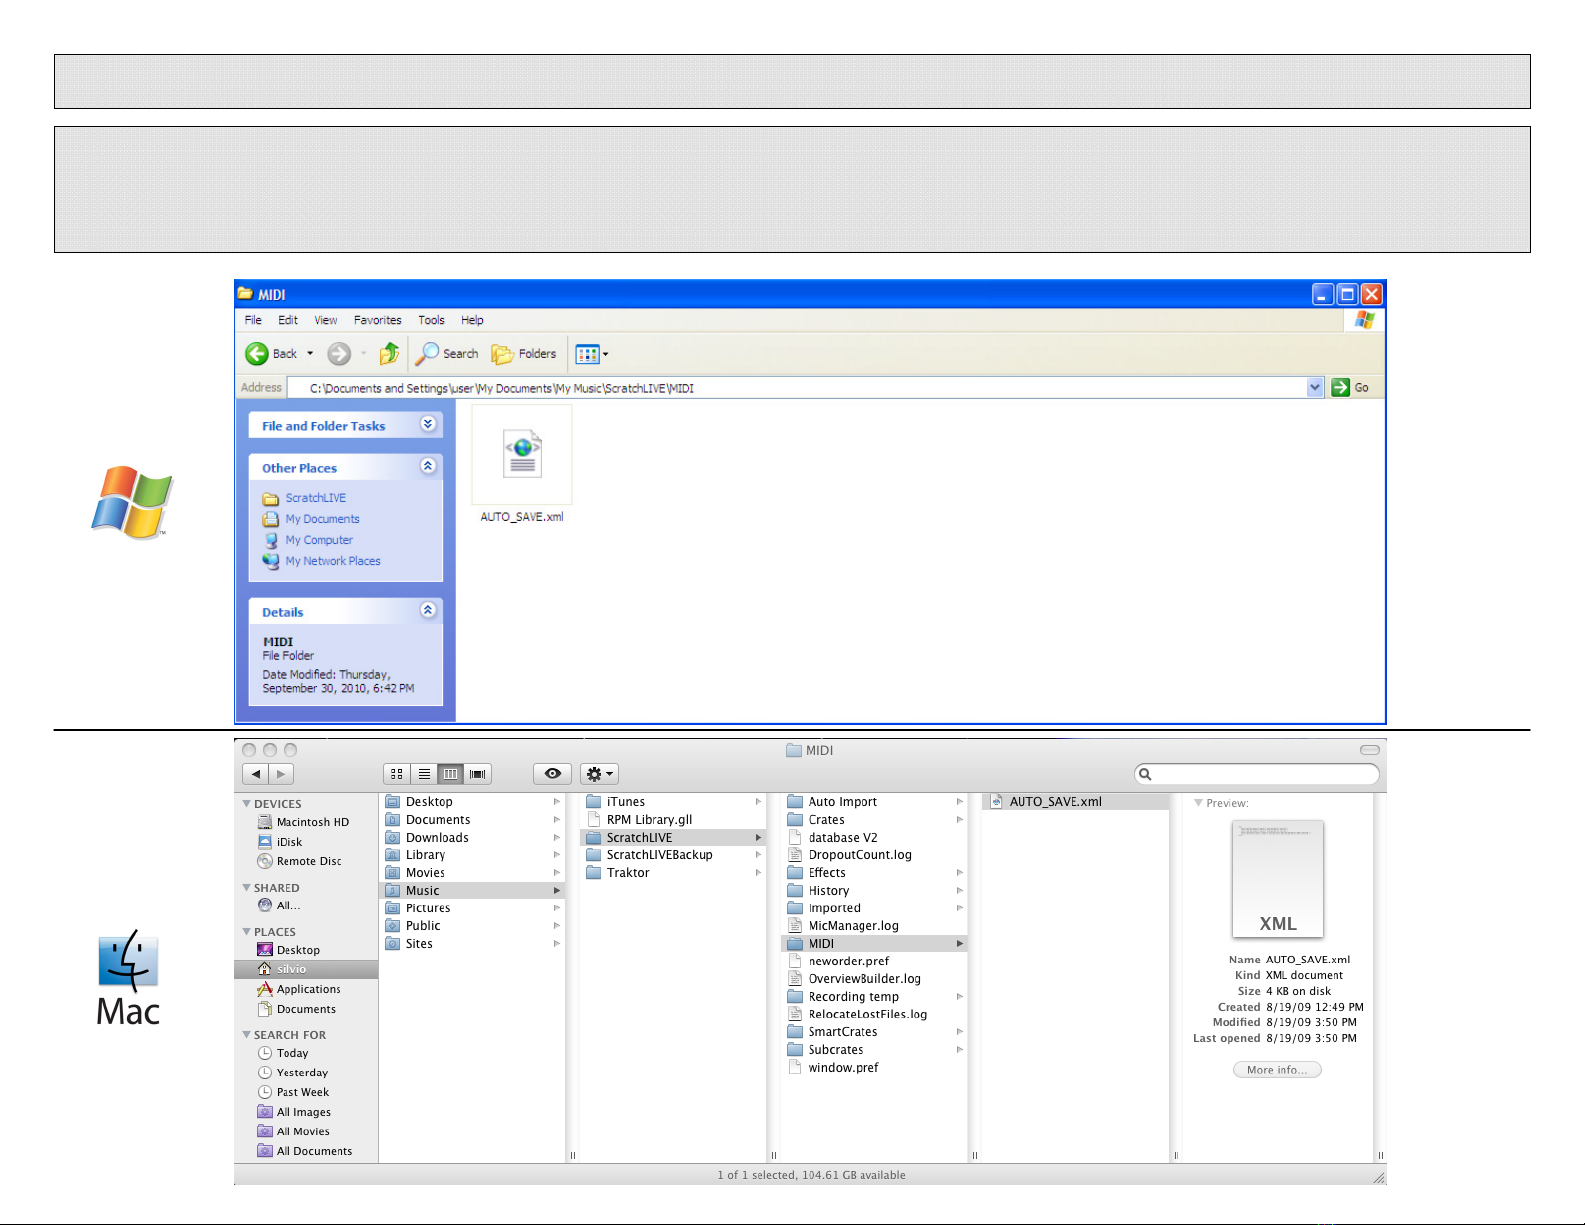The width and height of the screenshot is (1585, 1225).
Task: Open the Favorites menu in Explorer
Action: pyautogui.click(x=377, y=320)
